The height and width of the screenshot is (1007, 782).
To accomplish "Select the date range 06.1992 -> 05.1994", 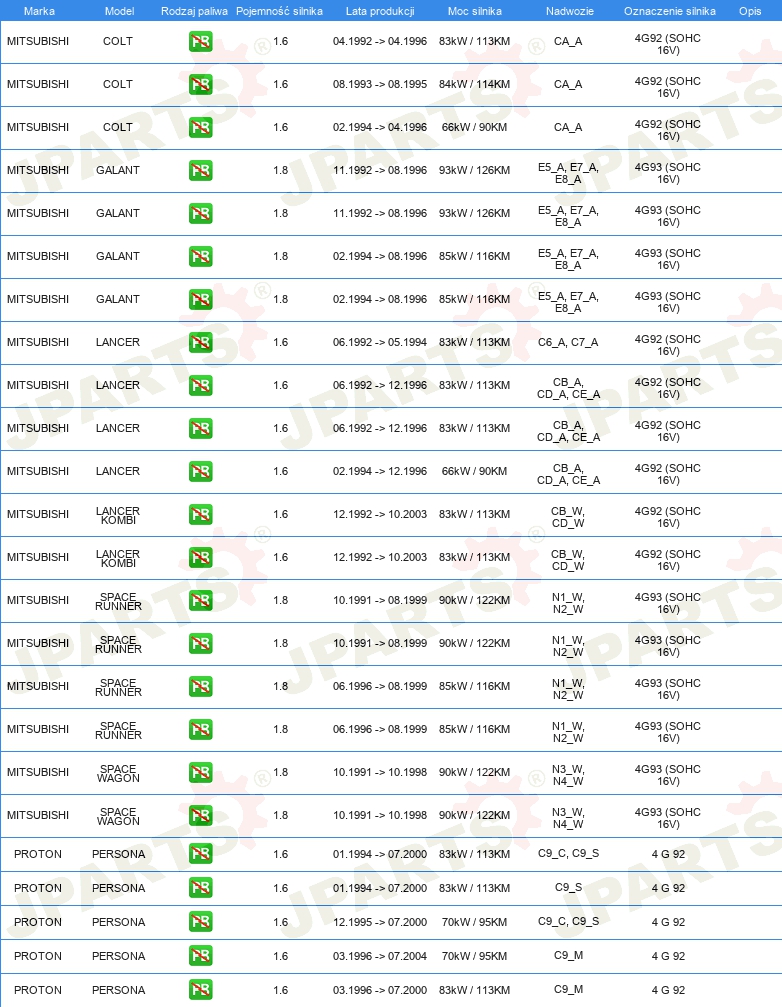I will [x=380, y=342].
